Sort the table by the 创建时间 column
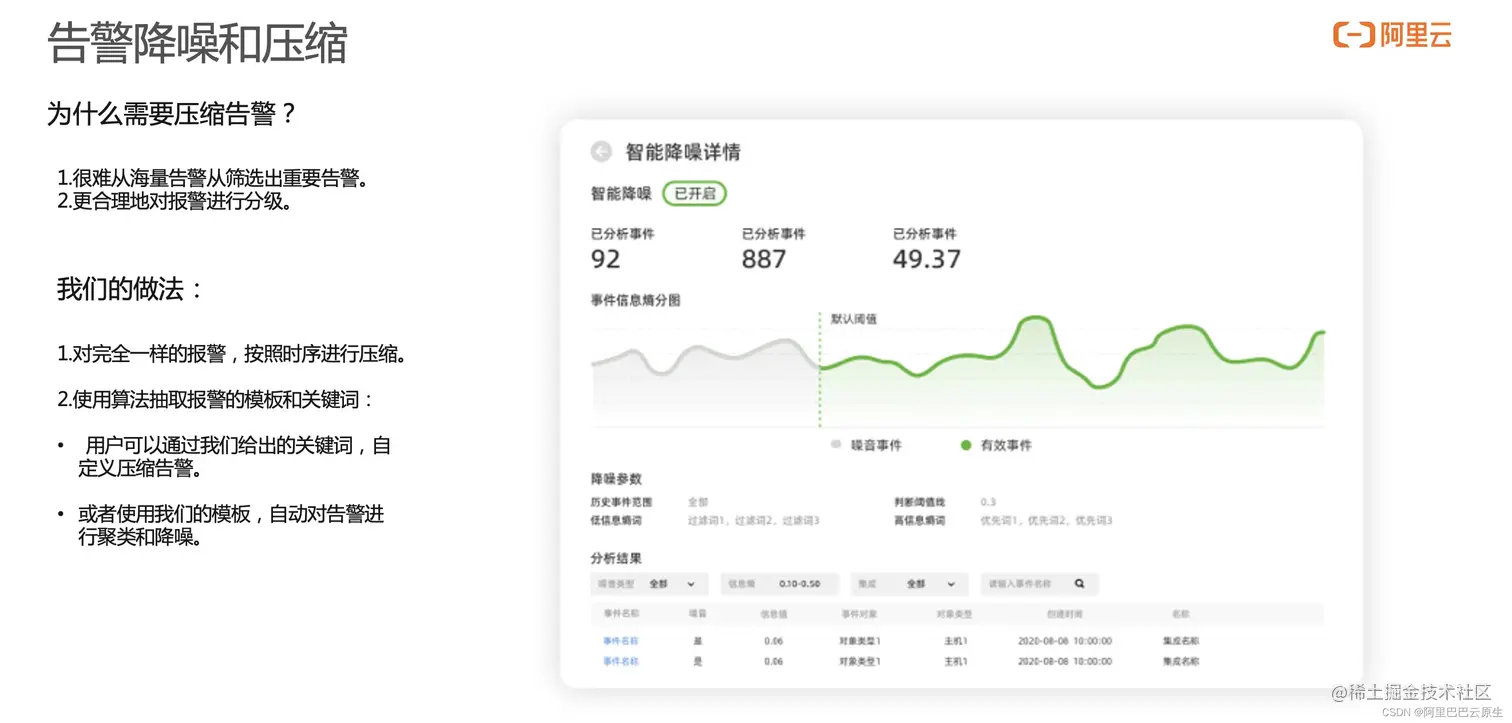The height and width of the screenshot is (723, 1512). tap(1063, 613)
